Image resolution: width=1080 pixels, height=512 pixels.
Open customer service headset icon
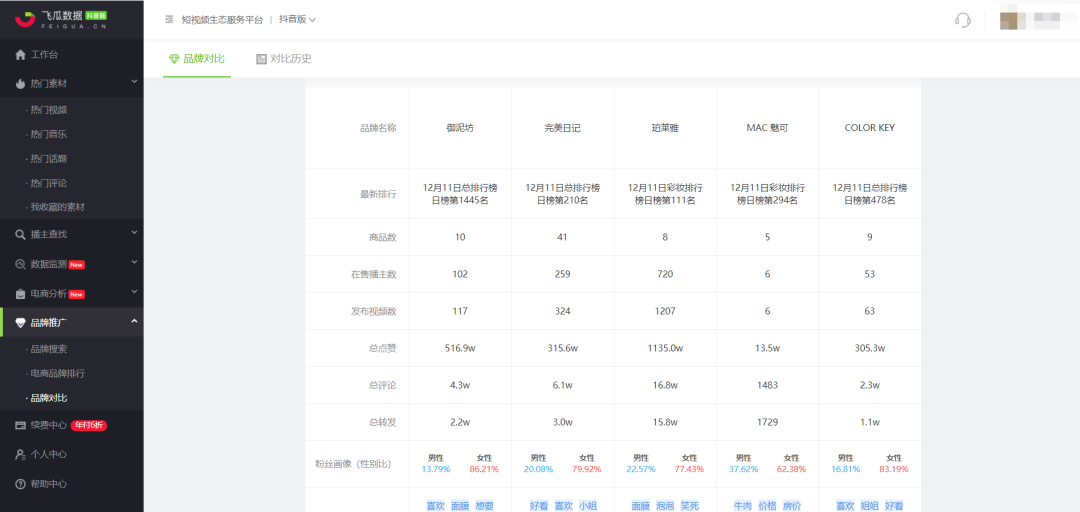[963, 20]
